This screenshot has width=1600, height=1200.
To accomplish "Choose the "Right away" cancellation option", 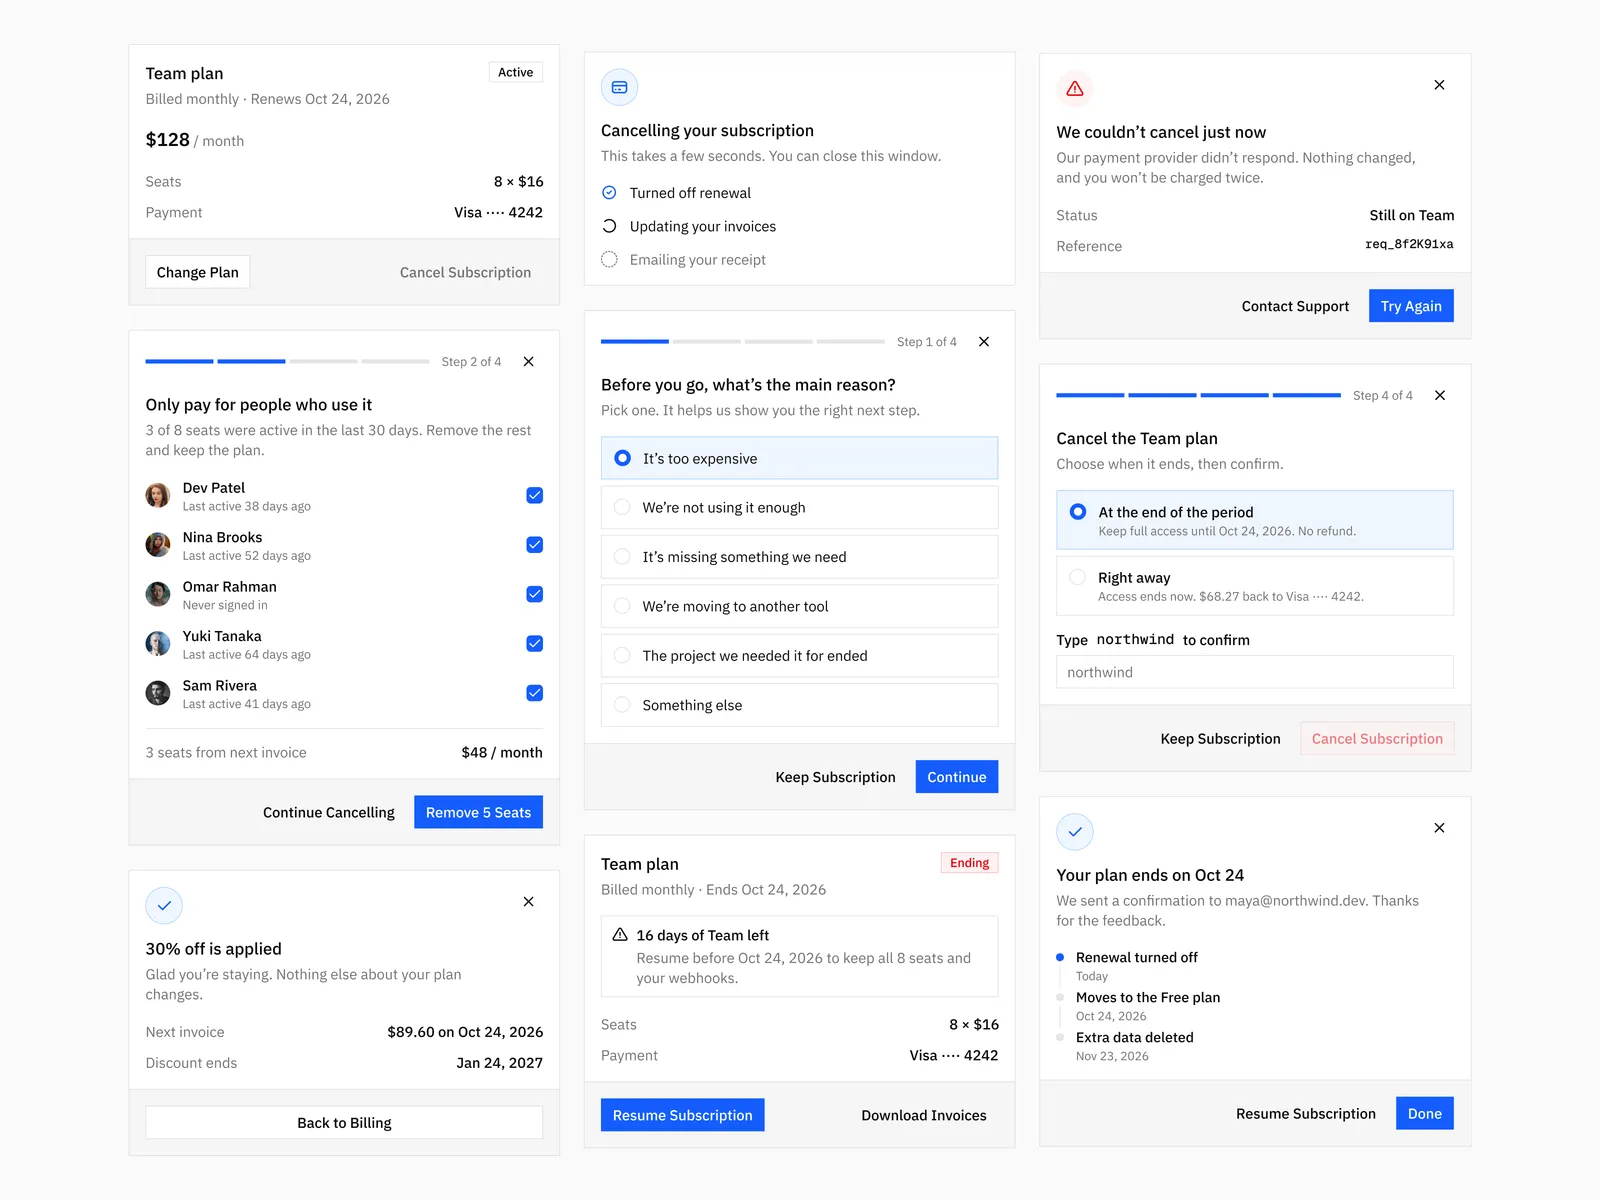I will (x=1255, y=586).
